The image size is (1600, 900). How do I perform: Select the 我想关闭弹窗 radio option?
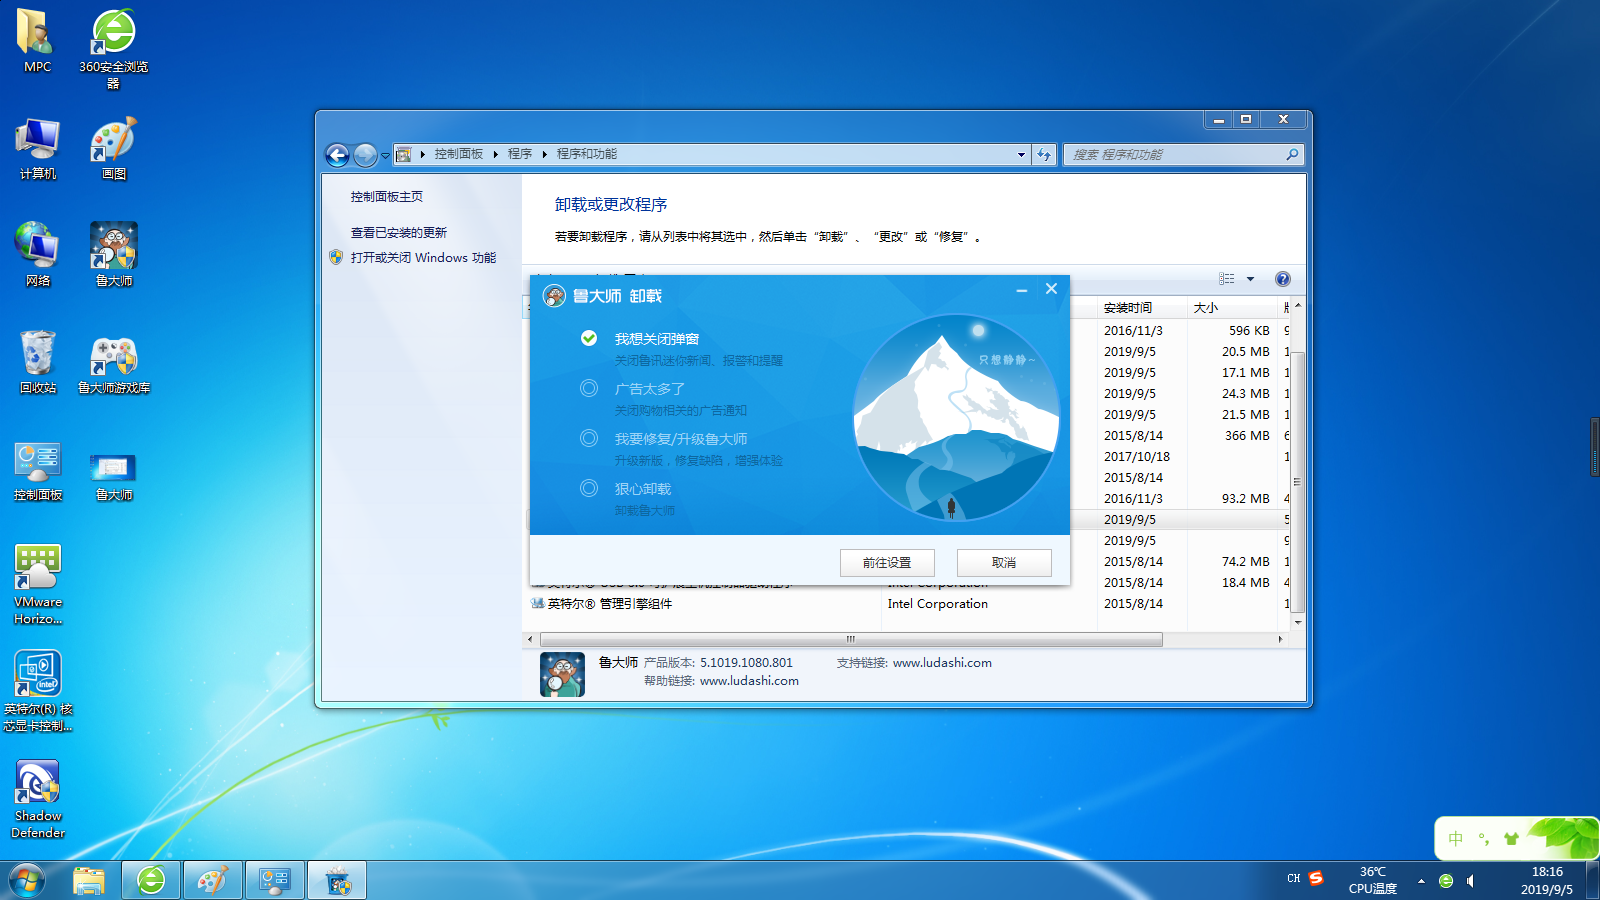[589, 339]
